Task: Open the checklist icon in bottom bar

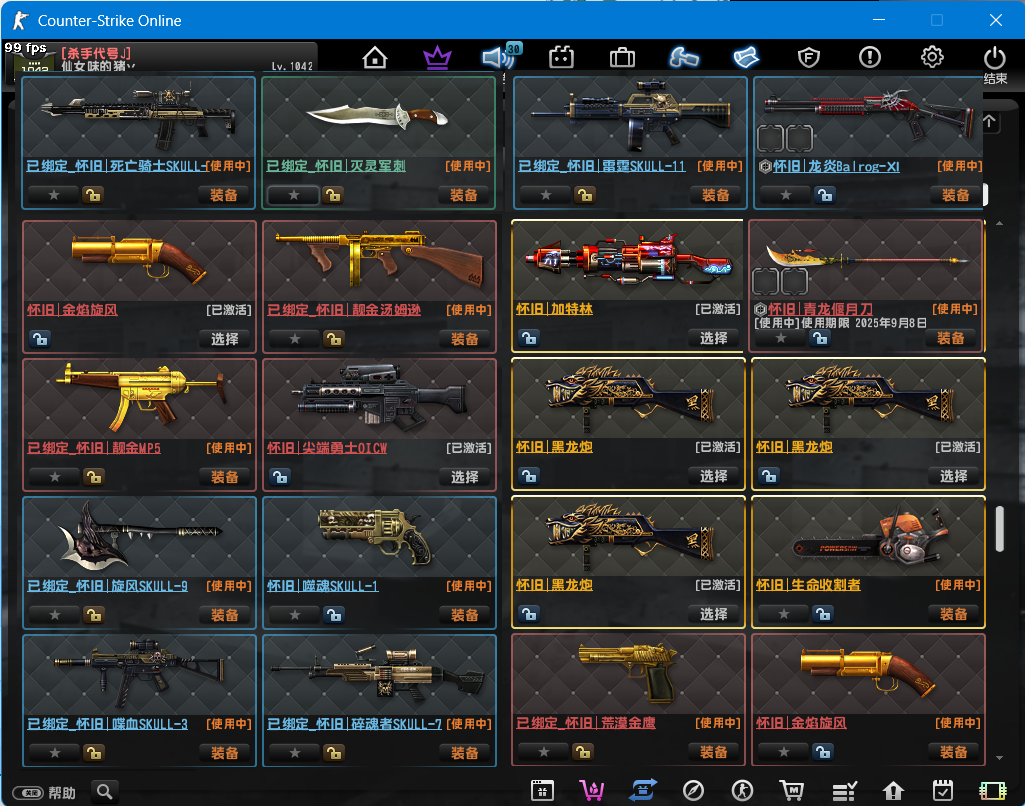Action: tap(844, 791)
